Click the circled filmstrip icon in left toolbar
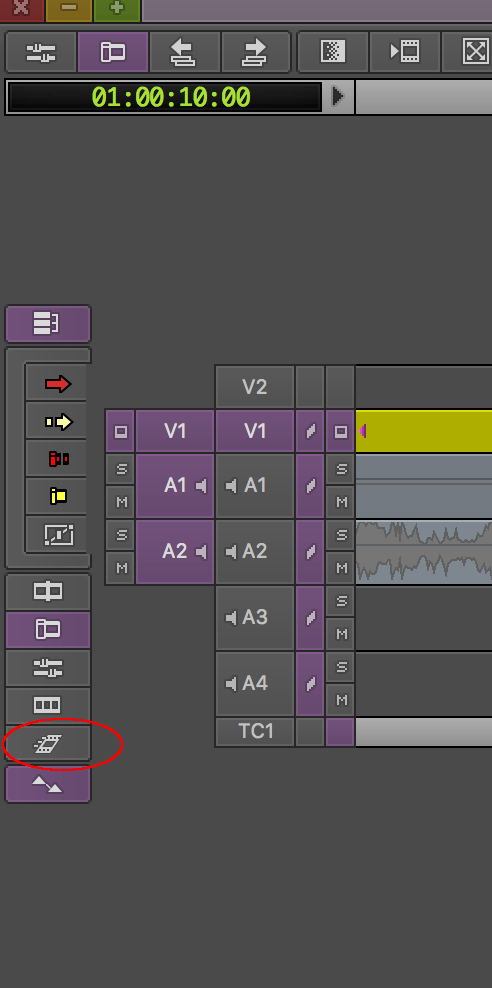492x988 pixels. [x=48, y=744]
